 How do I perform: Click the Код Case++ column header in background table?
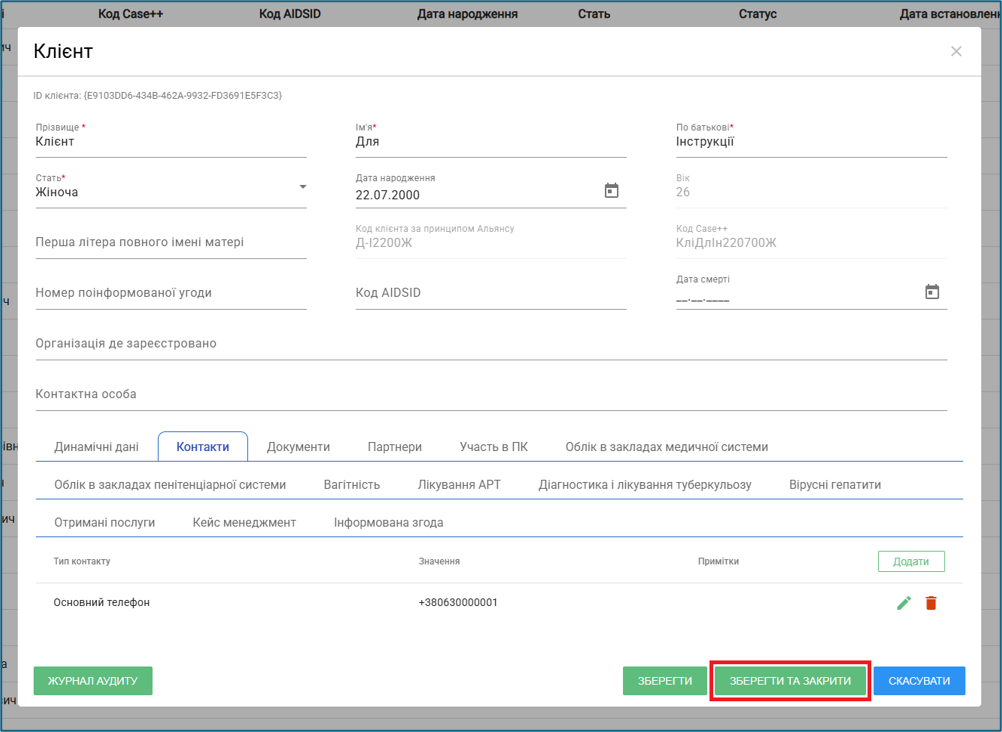point(130,14)
